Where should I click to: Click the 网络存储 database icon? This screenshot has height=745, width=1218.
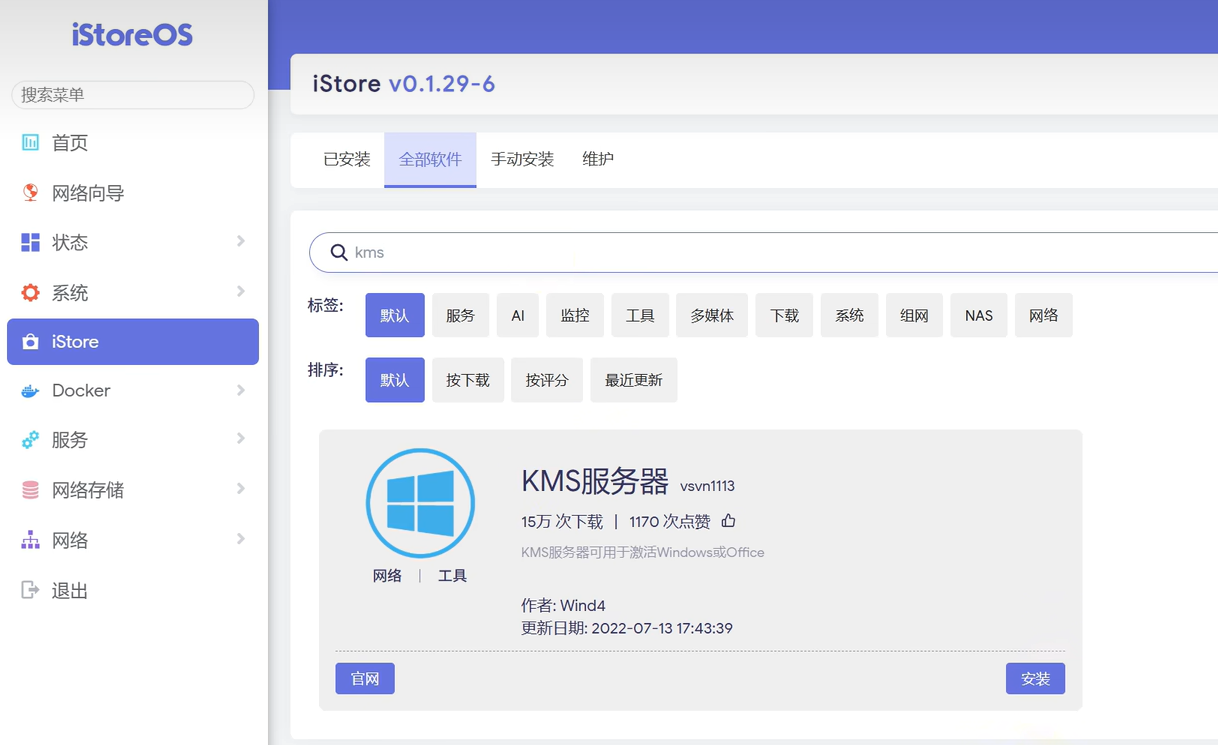click(30, 490)
